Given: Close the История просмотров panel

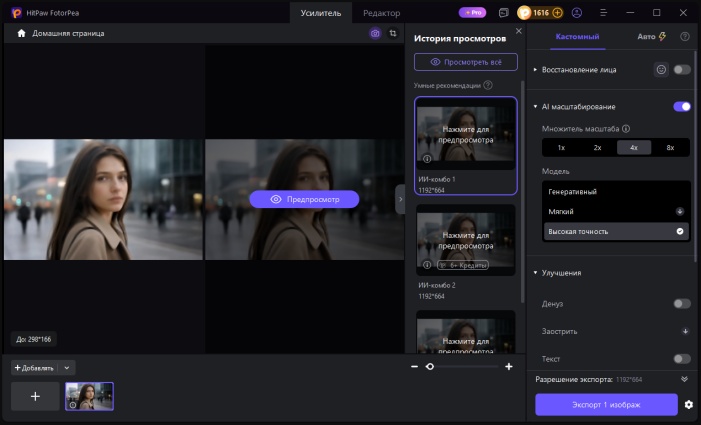Looking at the screenshot, I should tap(519, 31).
